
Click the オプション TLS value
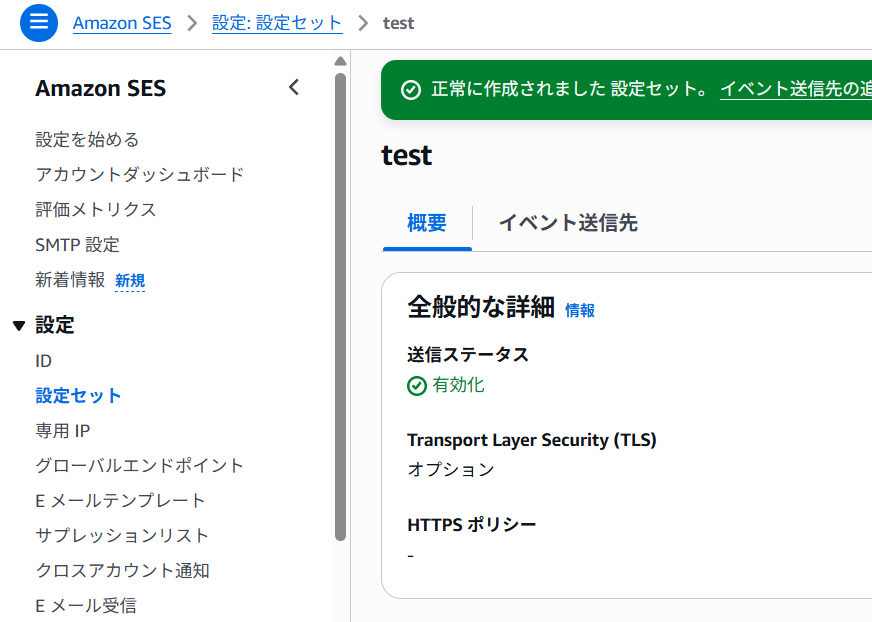click(x=451, y=470)
